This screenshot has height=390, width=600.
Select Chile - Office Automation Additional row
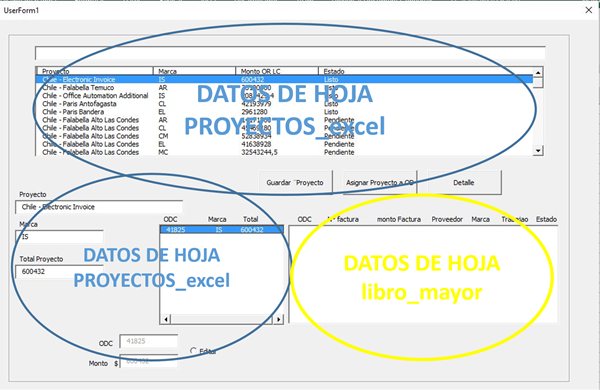point(284,96)
